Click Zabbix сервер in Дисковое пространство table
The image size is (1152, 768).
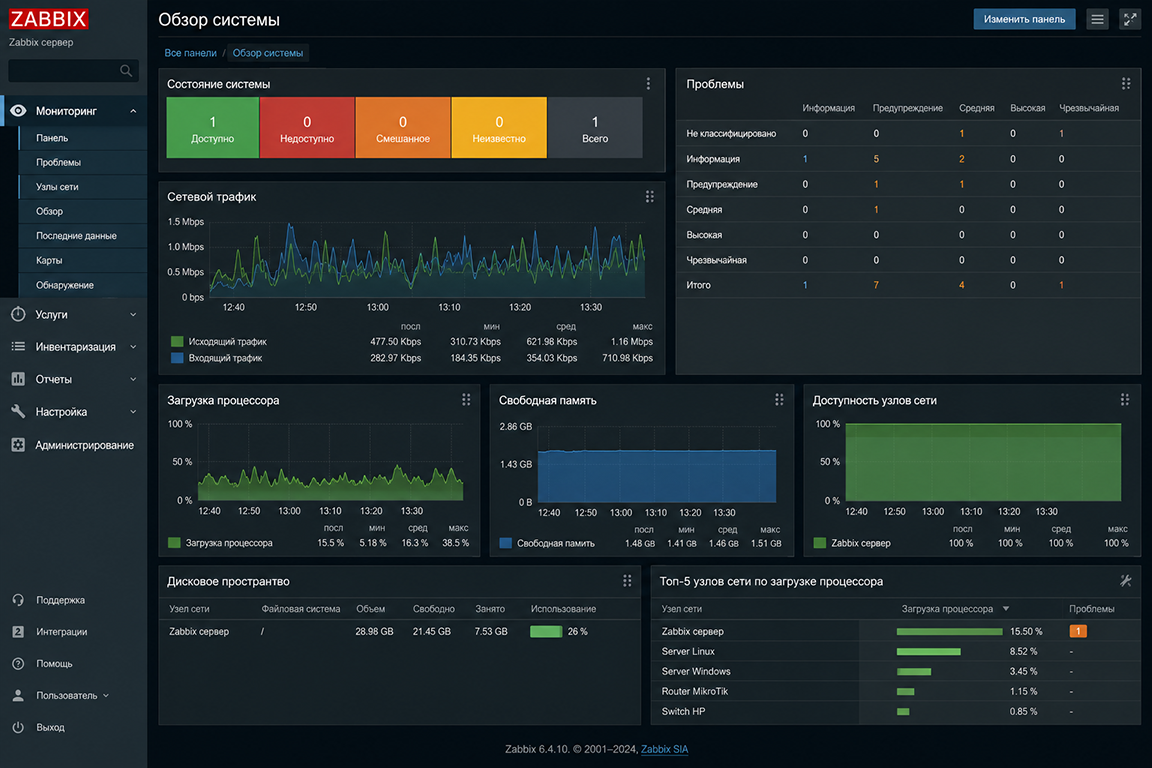coord(199,631)
